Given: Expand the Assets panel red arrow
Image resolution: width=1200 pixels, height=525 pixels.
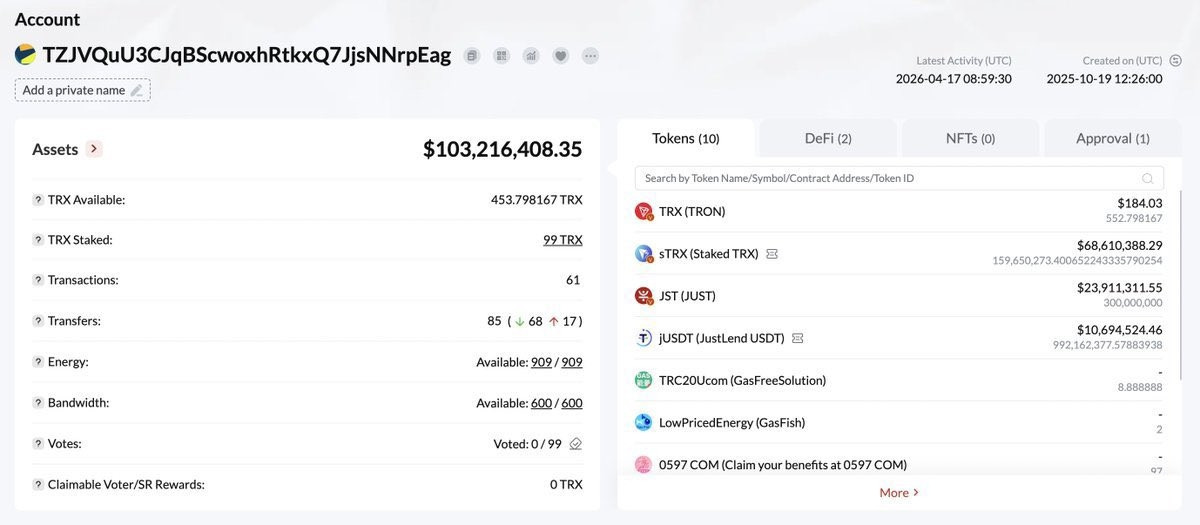Looking at the screenshot, I should point(94,149).
